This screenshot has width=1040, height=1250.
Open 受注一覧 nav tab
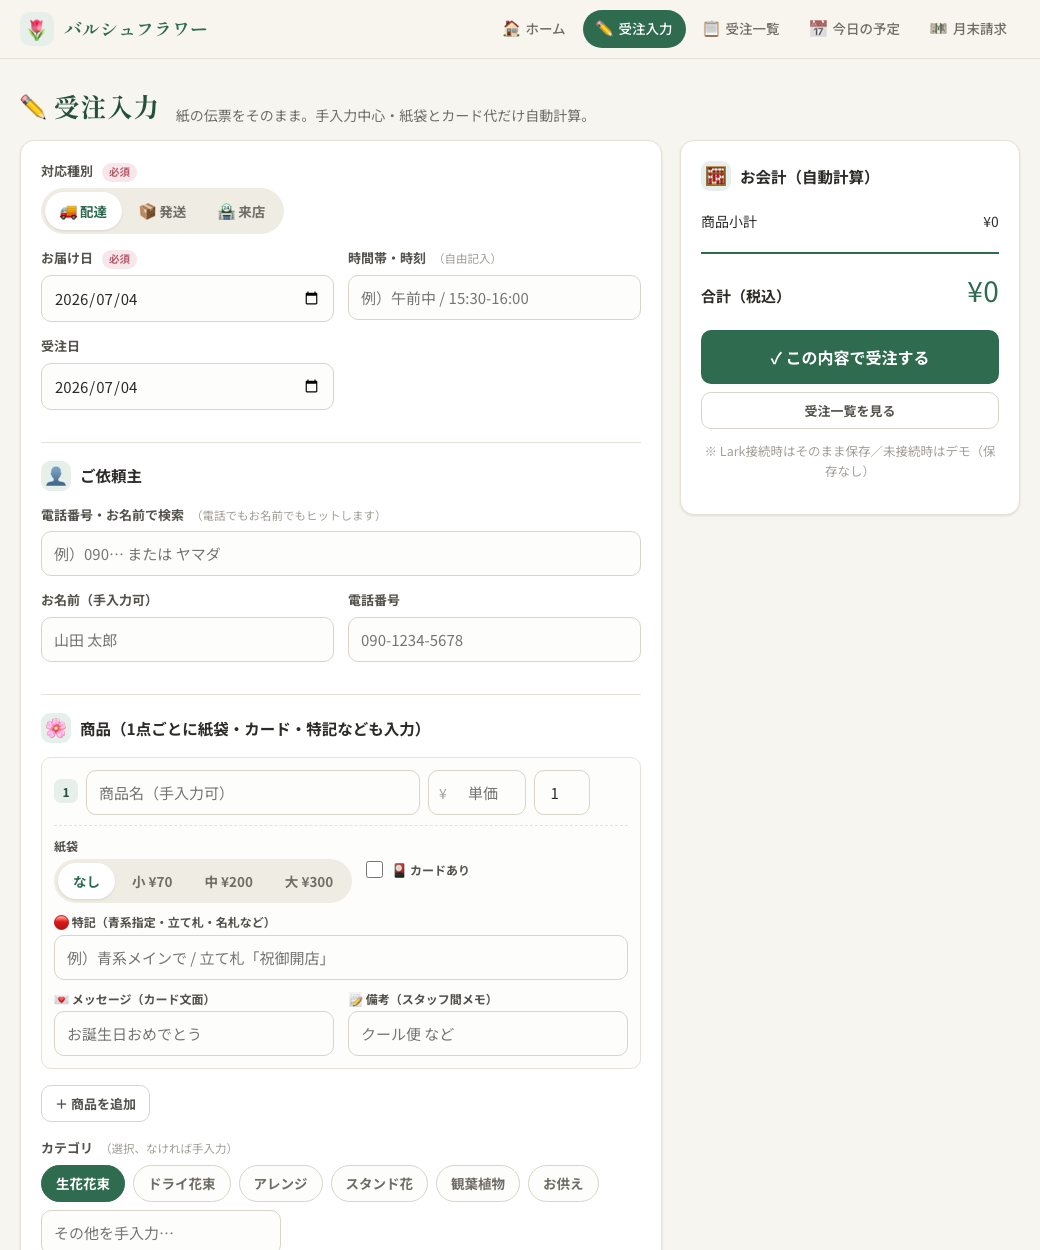coord(741,29)
